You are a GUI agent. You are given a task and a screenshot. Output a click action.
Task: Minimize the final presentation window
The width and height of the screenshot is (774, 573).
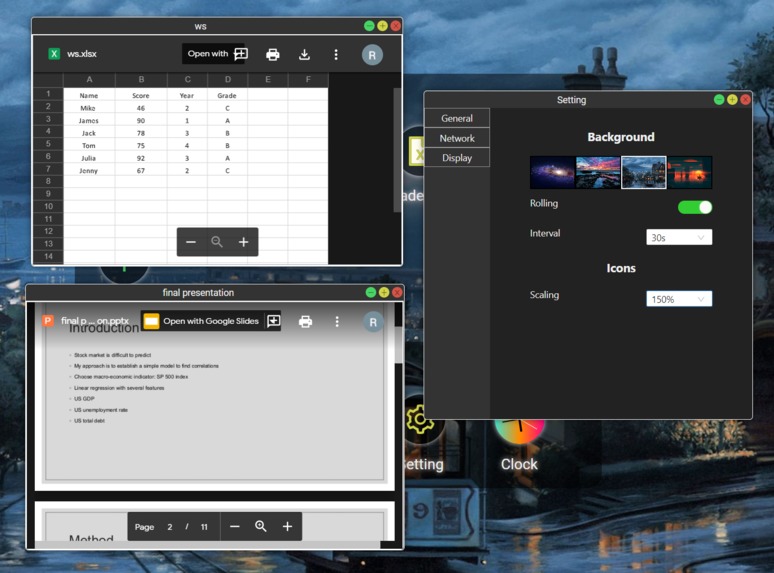coord(371,293)
